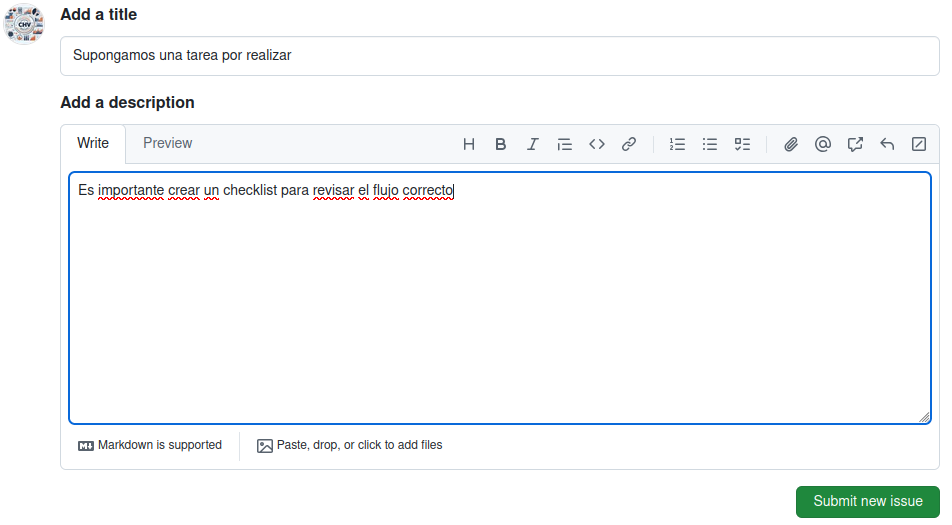Apply italic formatting to the text
The height and width of the screenshot is (525, 952).
[x=532, y=144]
